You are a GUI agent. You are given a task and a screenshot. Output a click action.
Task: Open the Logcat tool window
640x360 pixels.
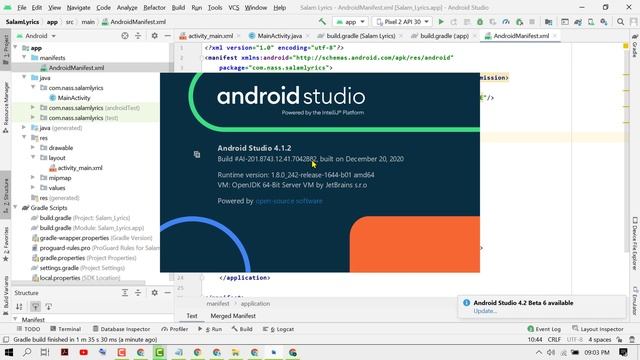[x=278, y=329]
